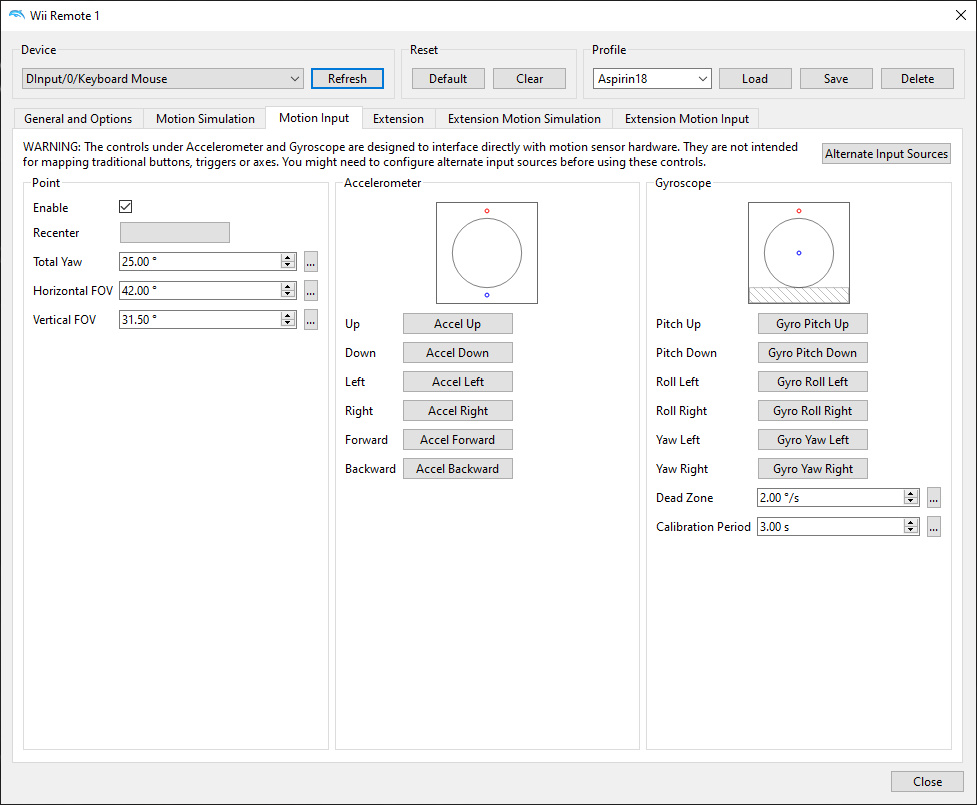This screenshot has height=805, width=977.
Task: Open Alternate Input Sources
Action: 886,154
